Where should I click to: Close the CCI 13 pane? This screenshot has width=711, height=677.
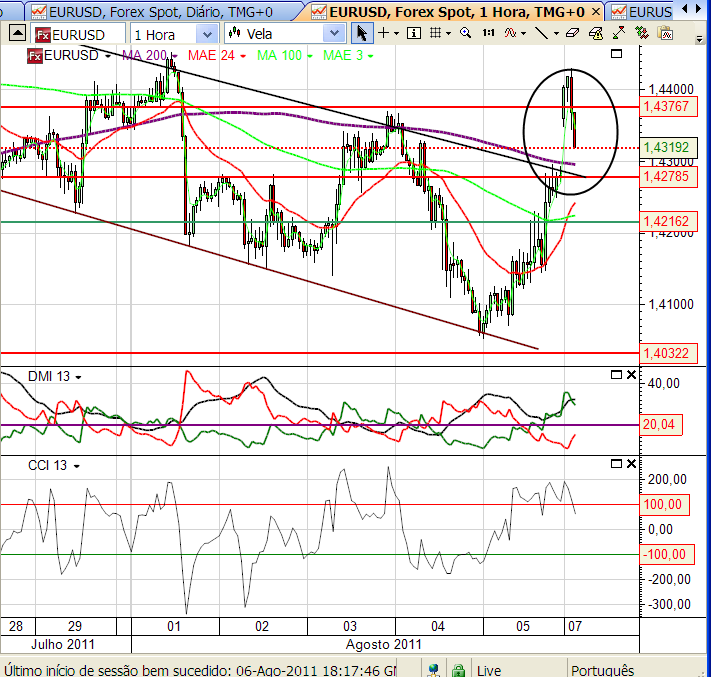coord(631,463)
